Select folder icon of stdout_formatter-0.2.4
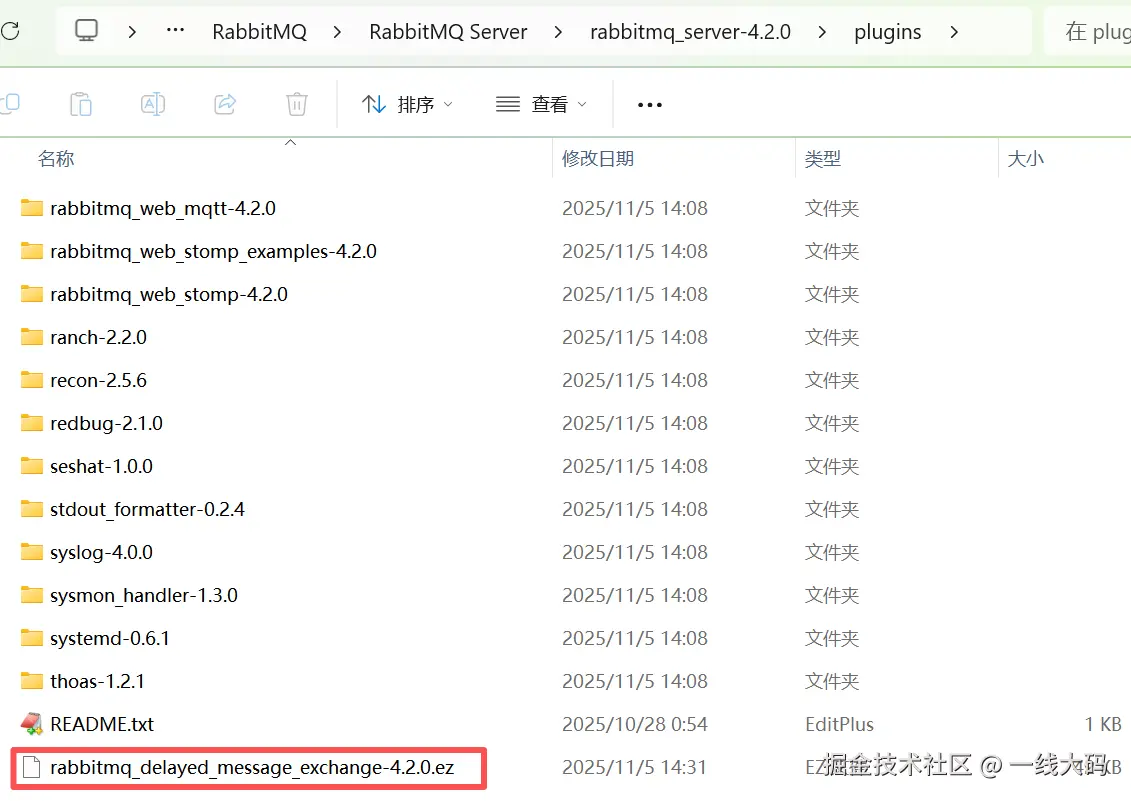The height and width of the screenshot is (801, 1131). tap(32, 509)
